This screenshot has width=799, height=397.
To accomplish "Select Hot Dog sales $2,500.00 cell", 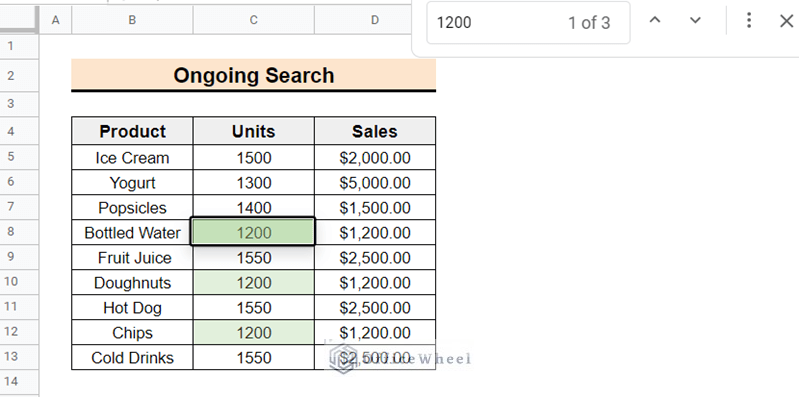I will (x=375, y=307).
